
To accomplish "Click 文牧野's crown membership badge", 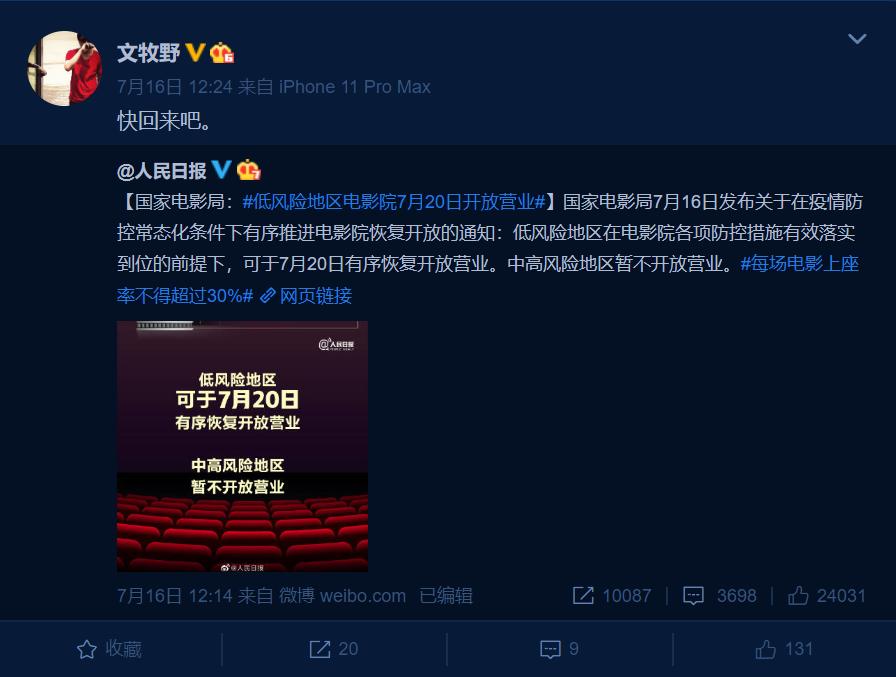I will click(x=222, y=53).
